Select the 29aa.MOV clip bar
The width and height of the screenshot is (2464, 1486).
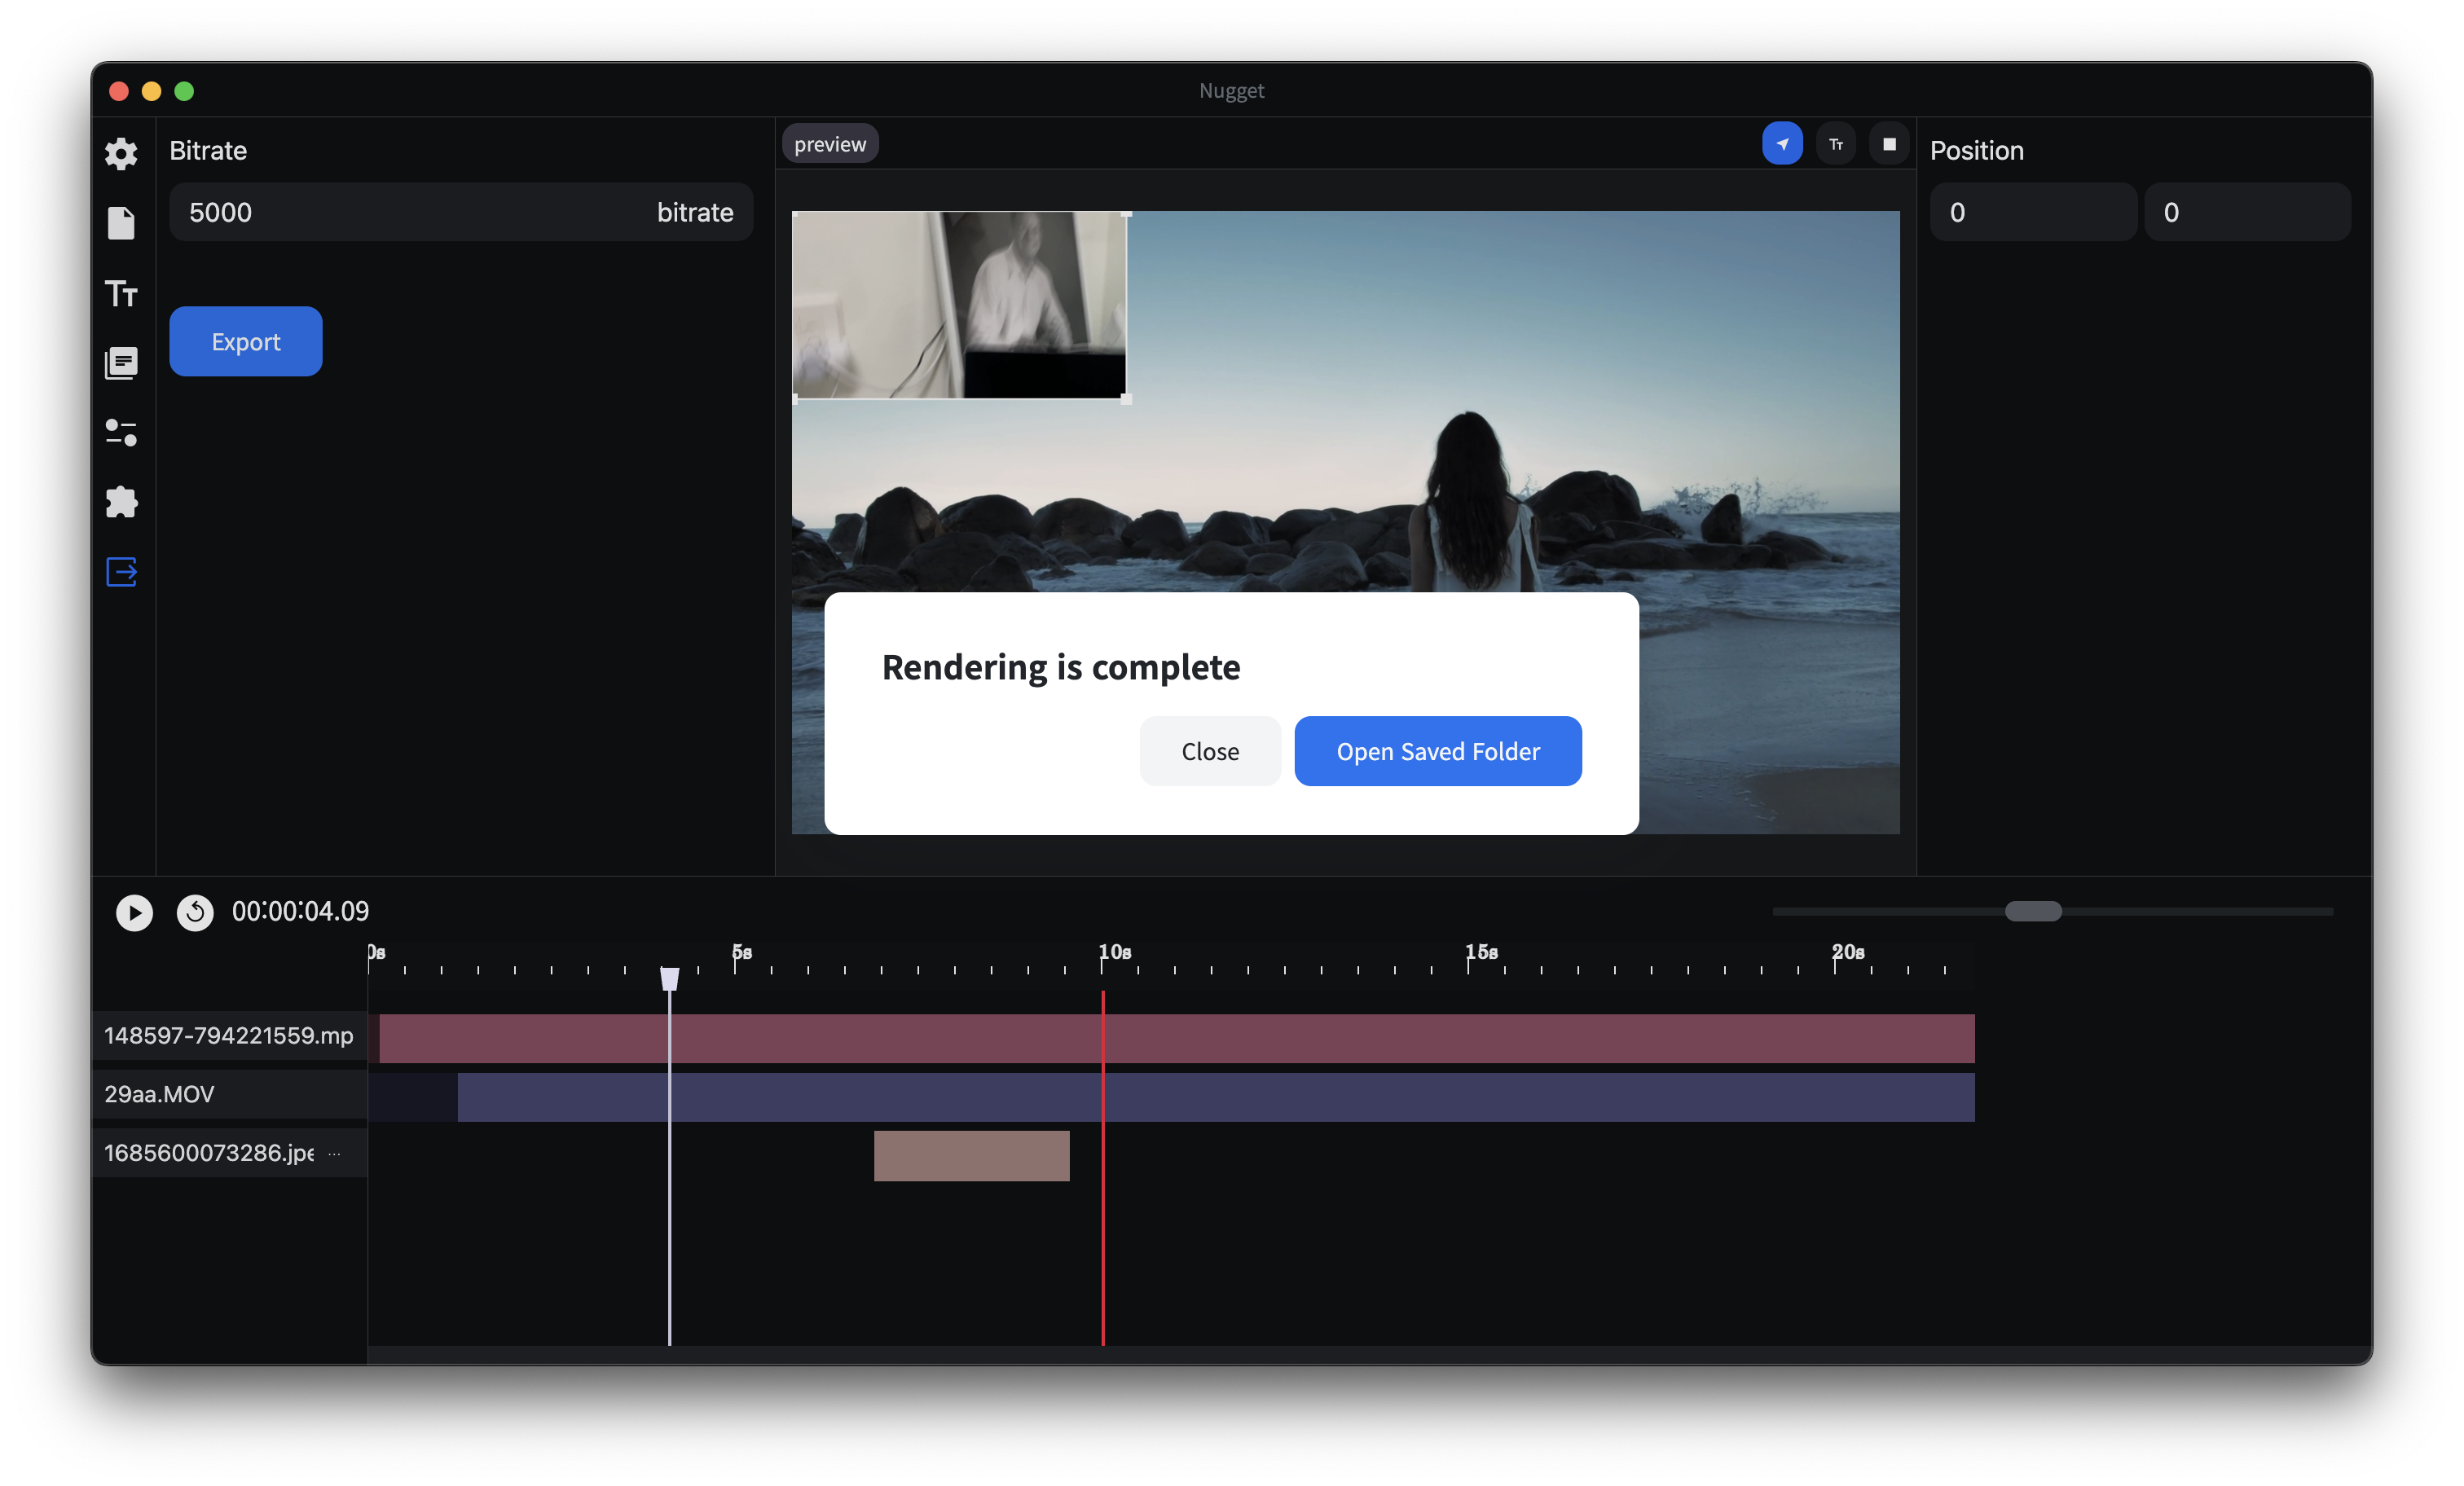point(1216,1097)
